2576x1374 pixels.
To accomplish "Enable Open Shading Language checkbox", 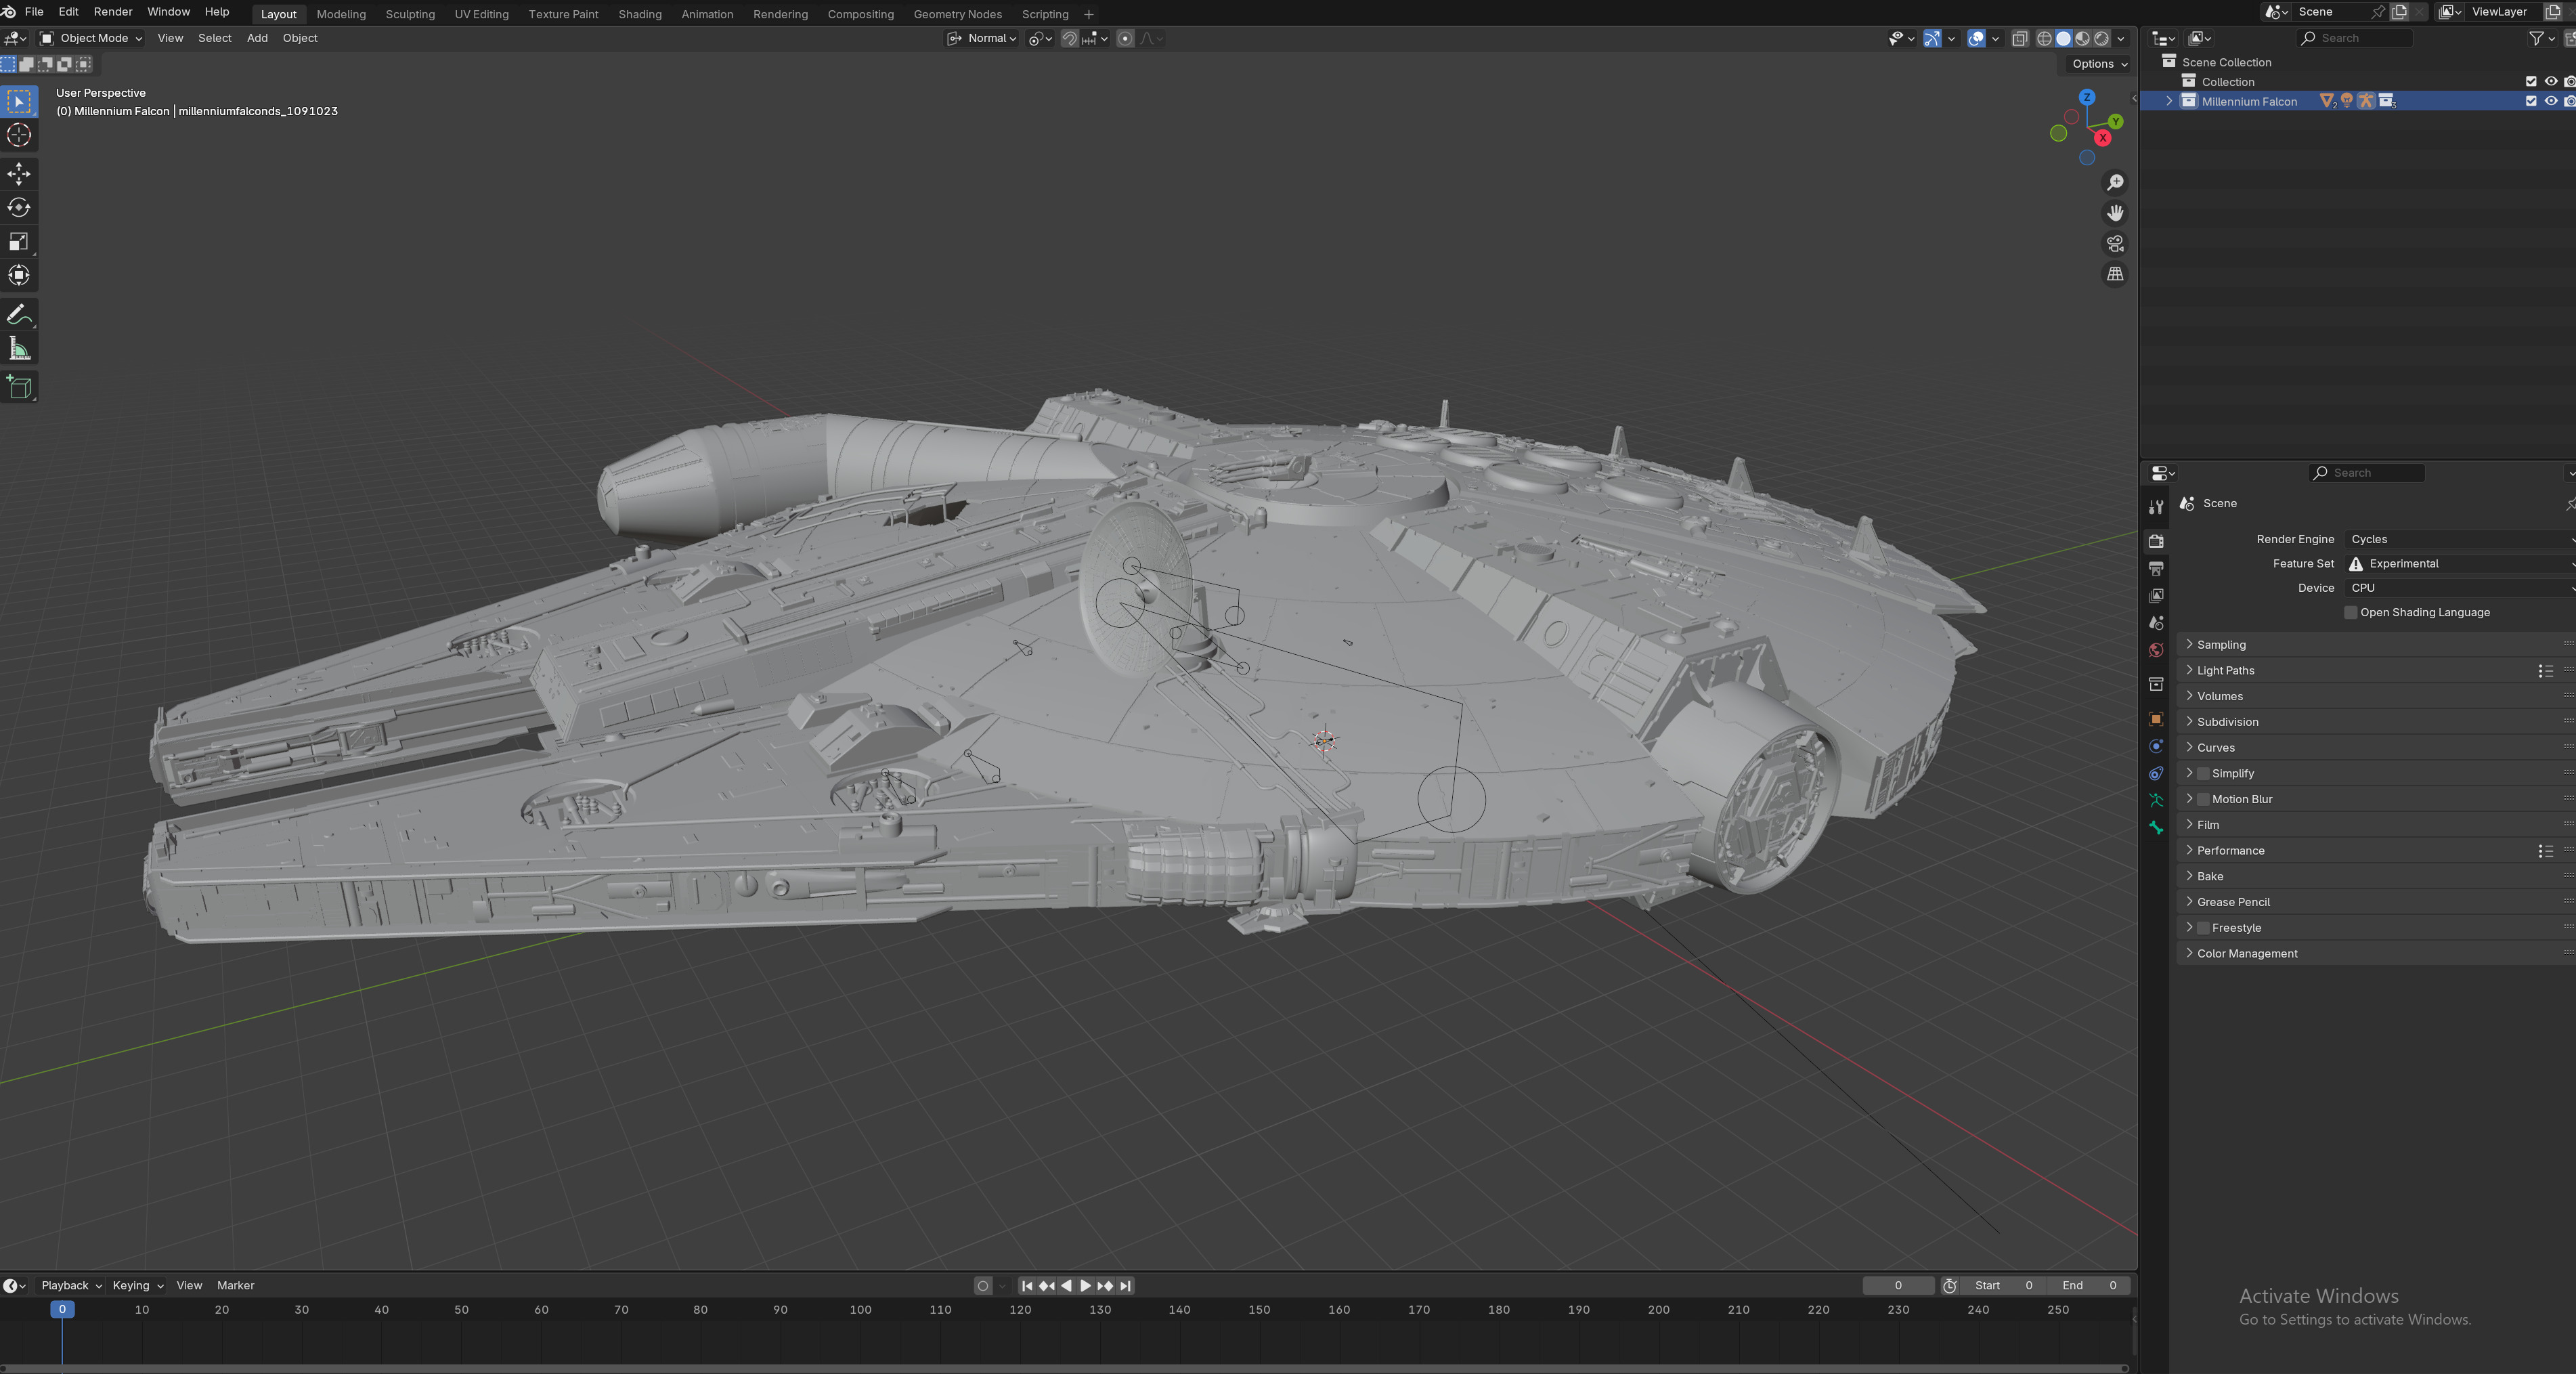I will 2351,613.
